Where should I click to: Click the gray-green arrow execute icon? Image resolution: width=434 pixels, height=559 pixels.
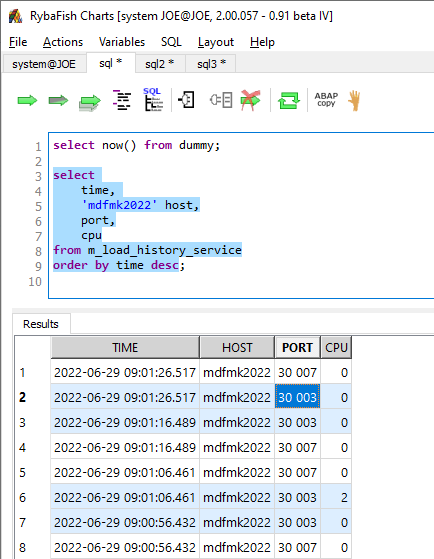(x=58, y=101)
